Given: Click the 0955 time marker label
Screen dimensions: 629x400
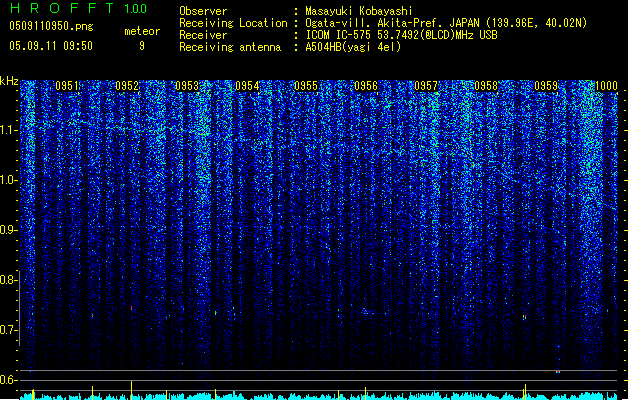Looking at the screenshot, I should [x=306, y=86].
